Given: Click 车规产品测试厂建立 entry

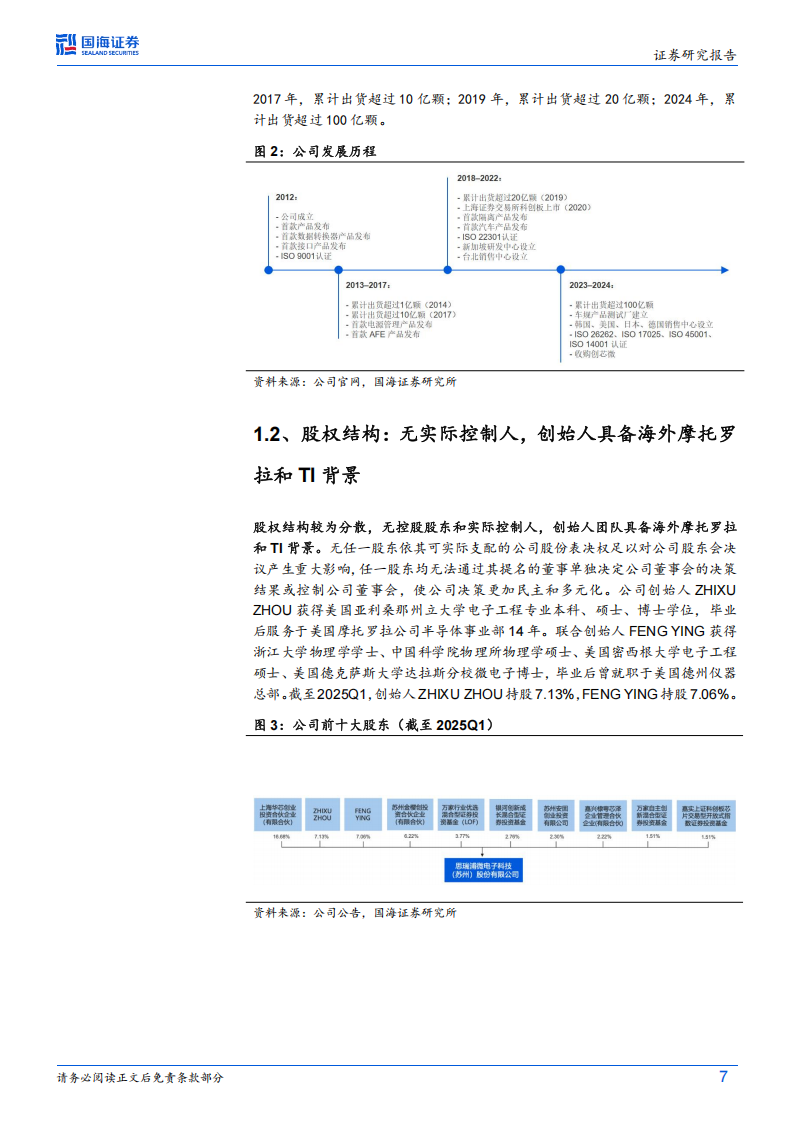Looking at the screenshot, I should (x=609, y=314).
